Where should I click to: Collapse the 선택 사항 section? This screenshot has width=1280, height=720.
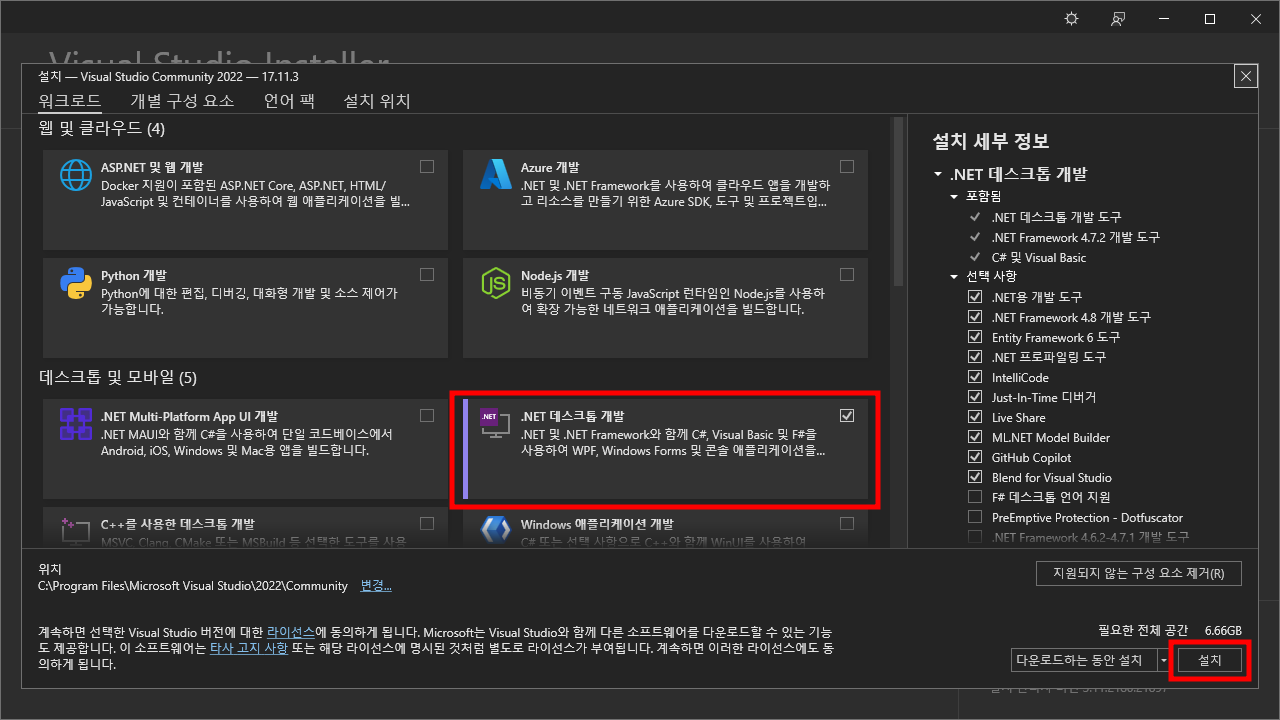955,276
